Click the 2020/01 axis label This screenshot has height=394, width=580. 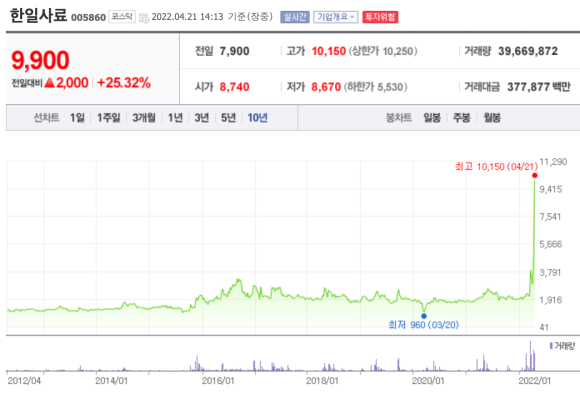pos(428,381)
